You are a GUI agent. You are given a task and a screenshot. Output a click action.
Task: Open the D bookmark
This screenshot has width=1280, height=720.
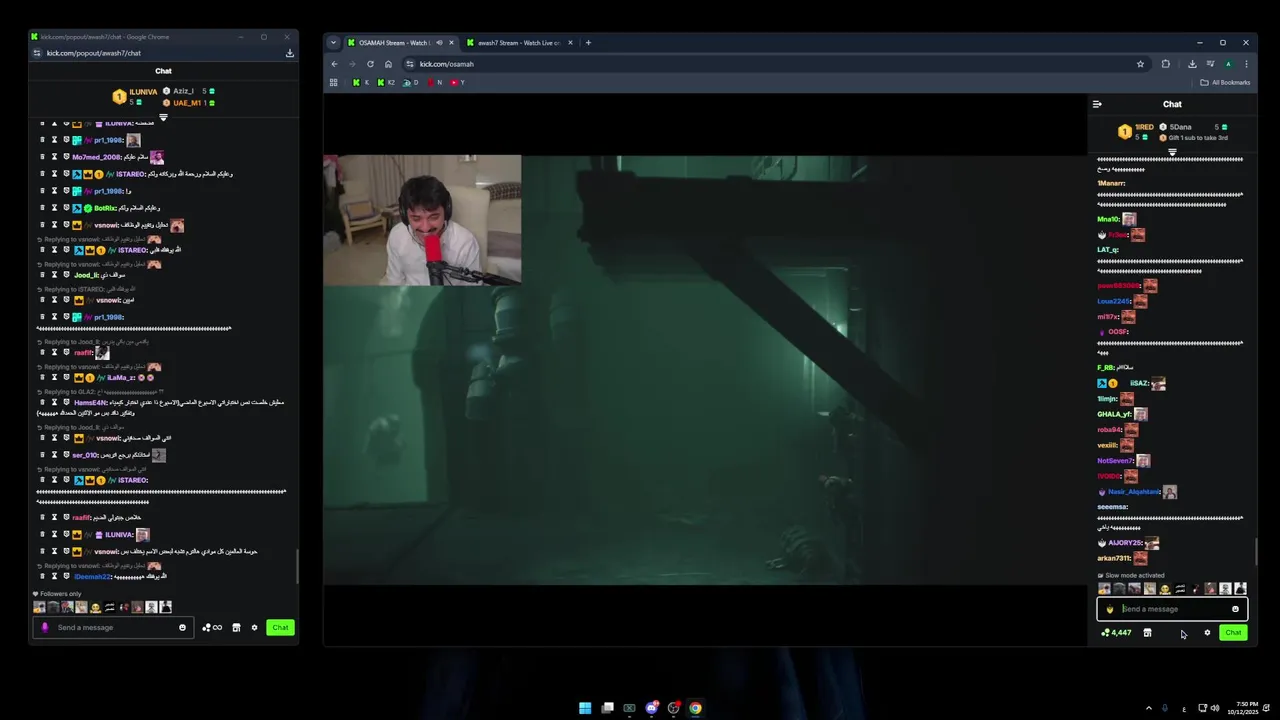[x=411, y=82]
